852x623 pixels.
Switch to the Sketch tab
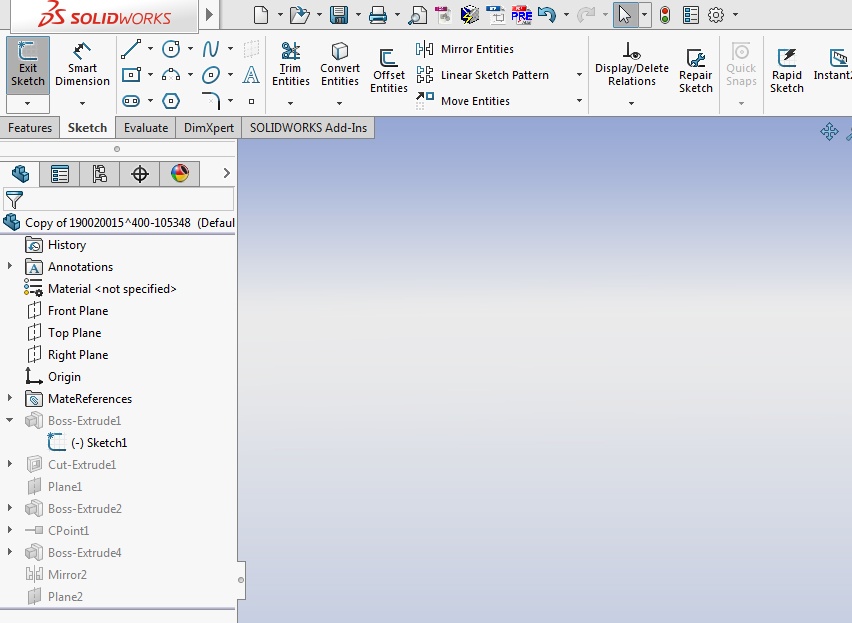87,128
